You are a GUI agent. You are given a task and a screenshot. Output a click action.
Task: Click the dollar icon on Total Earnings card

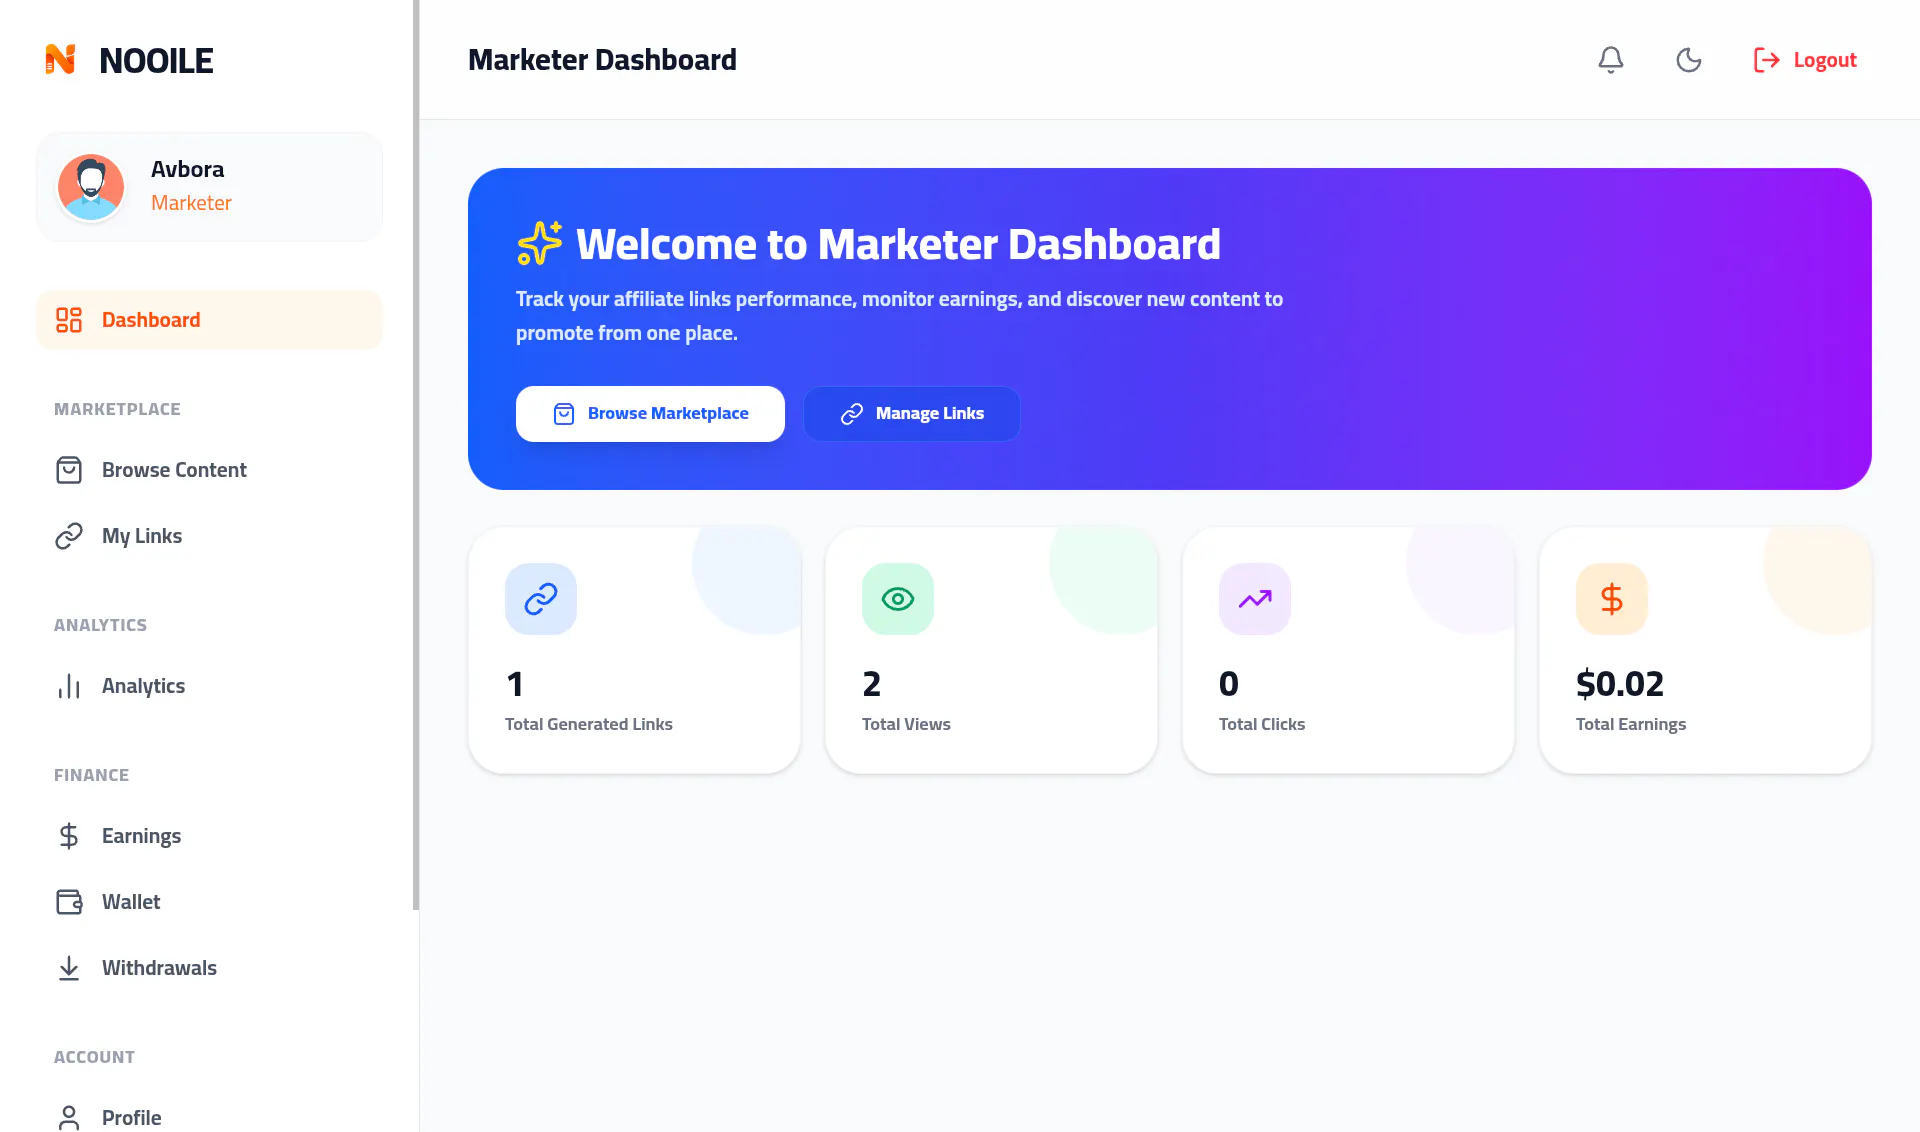coord(1612,599)
